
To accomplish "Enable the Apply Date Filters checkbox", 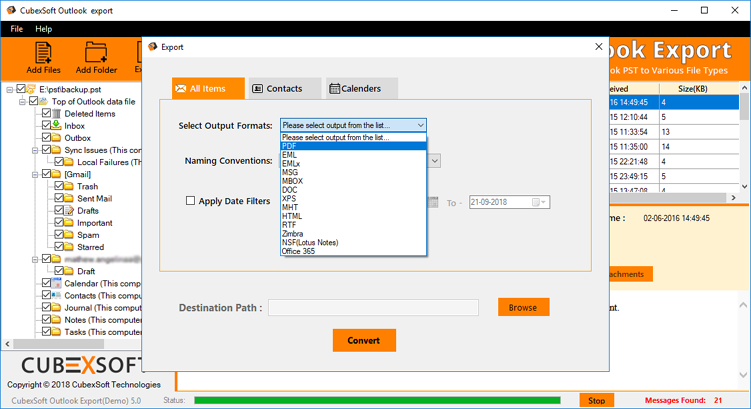I will coord(191,201).
